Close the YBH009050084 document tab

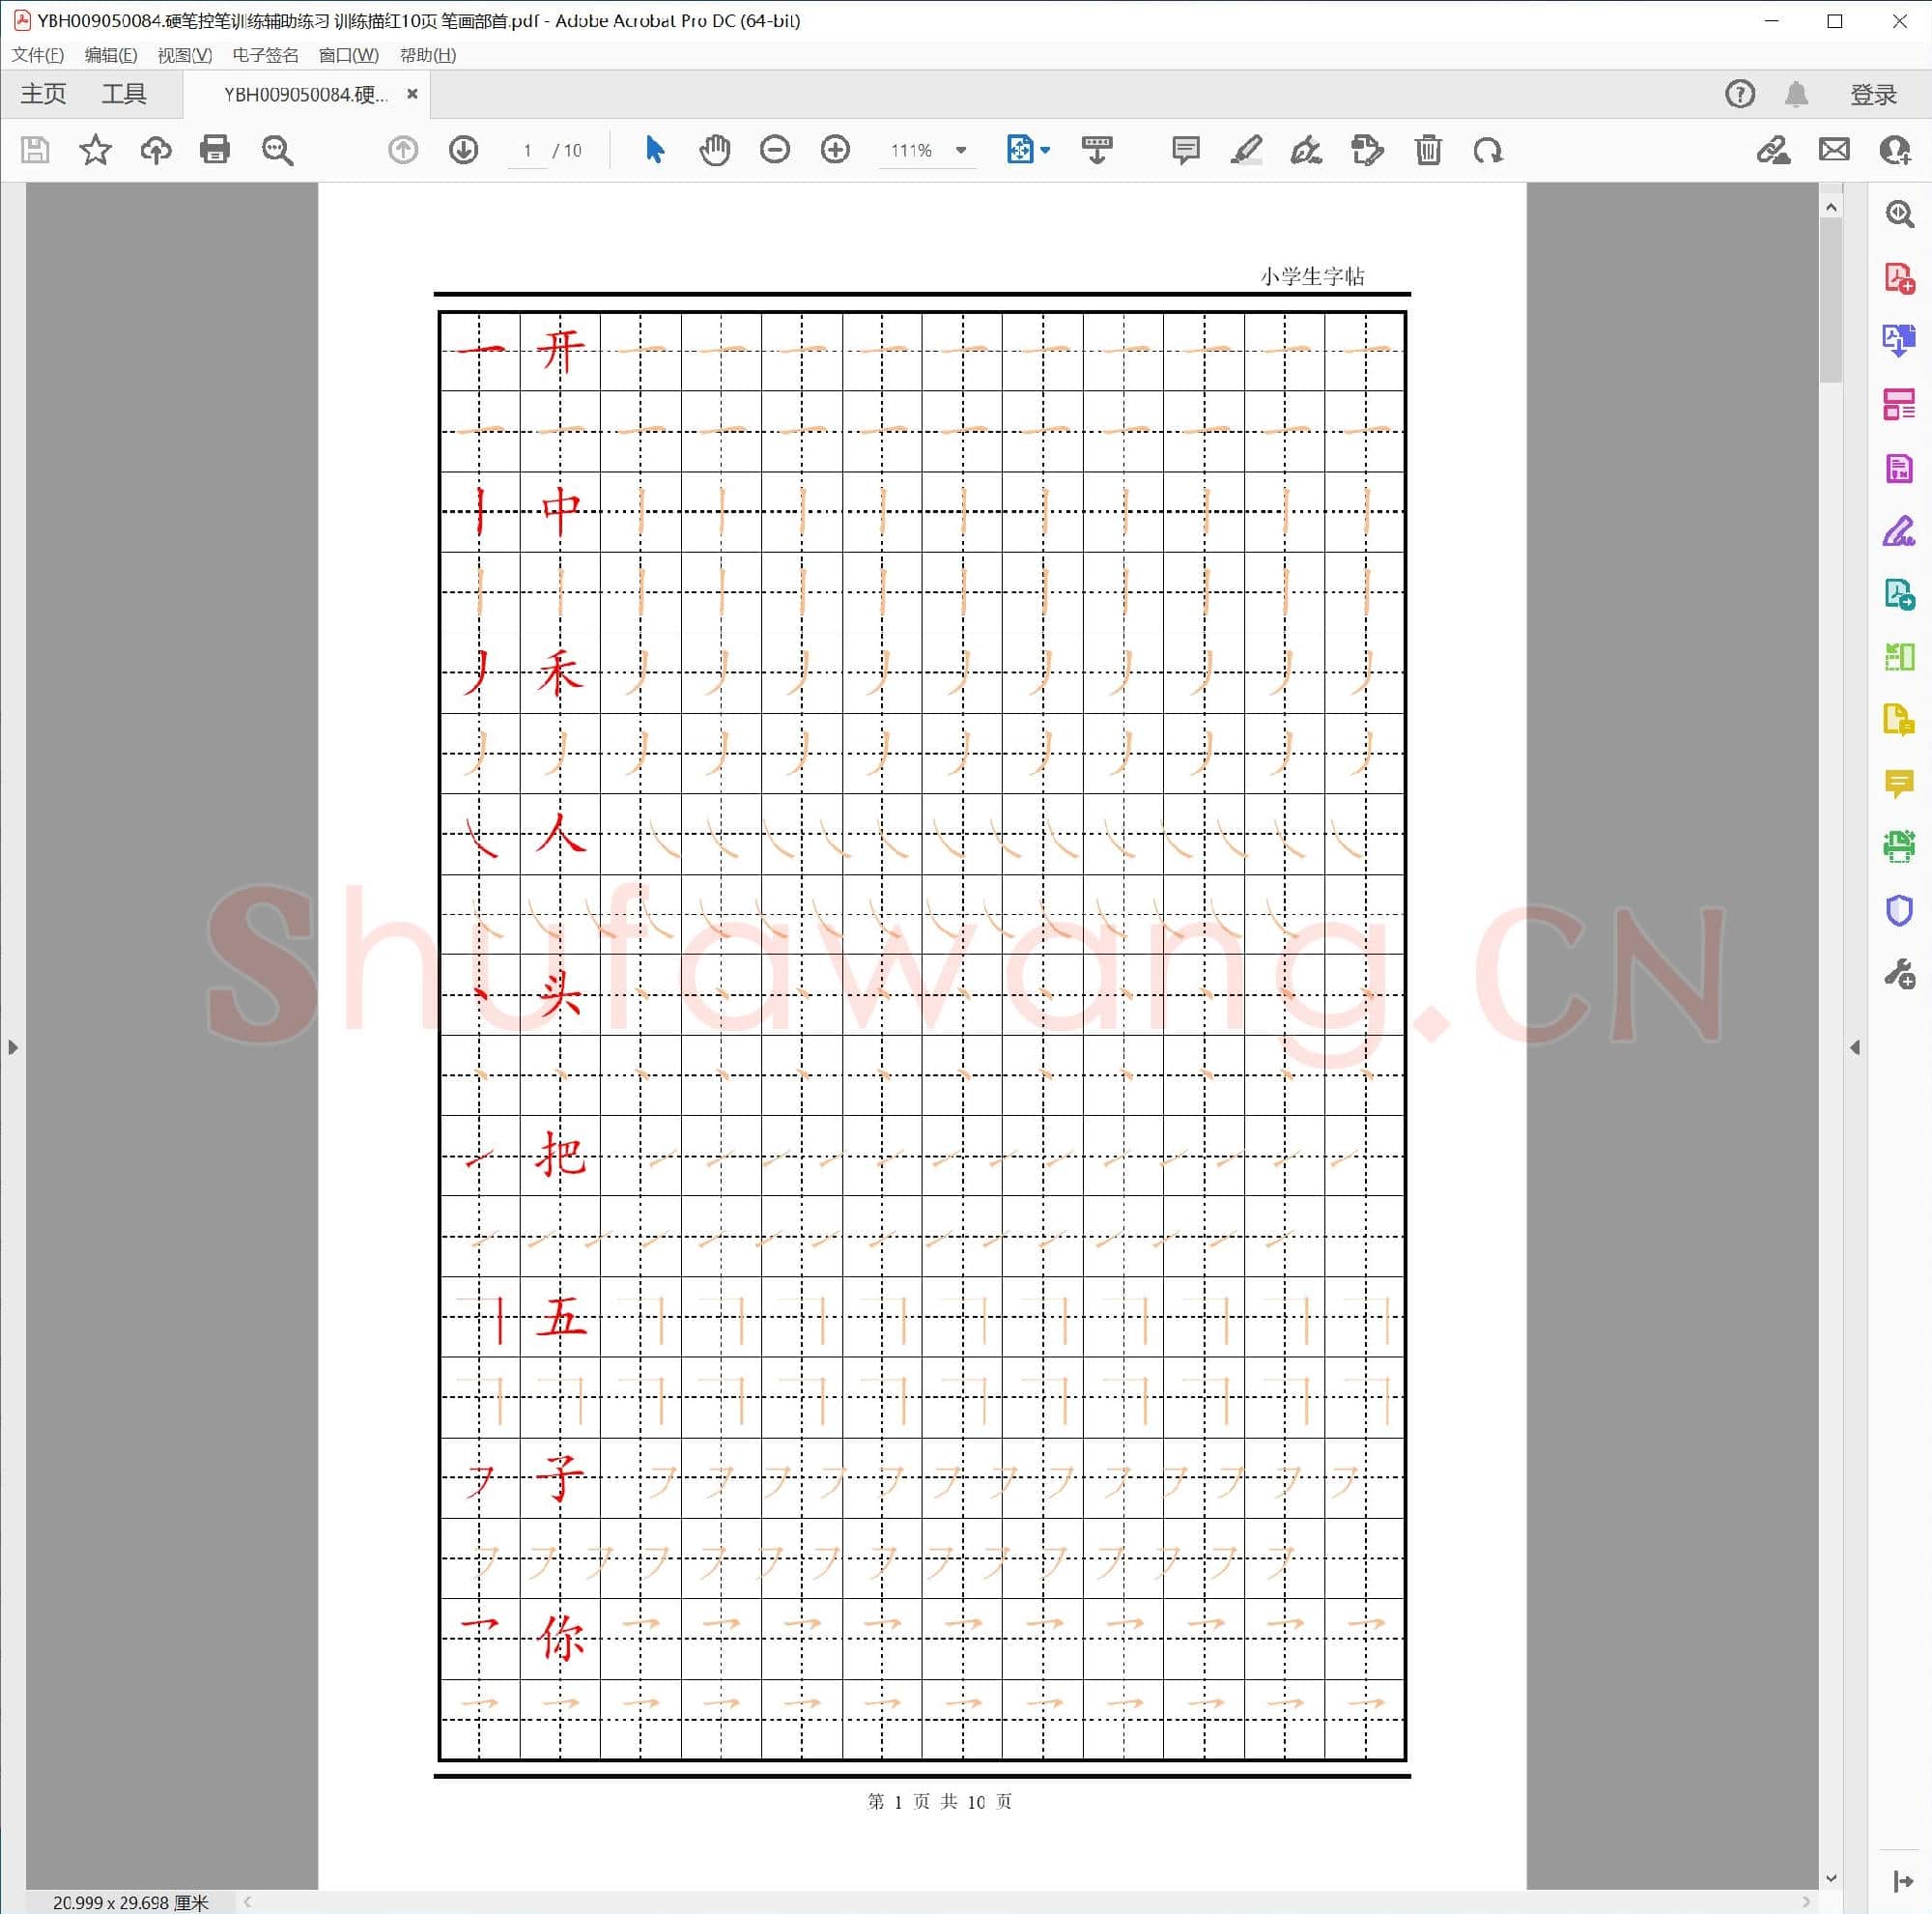coord(412,93)
